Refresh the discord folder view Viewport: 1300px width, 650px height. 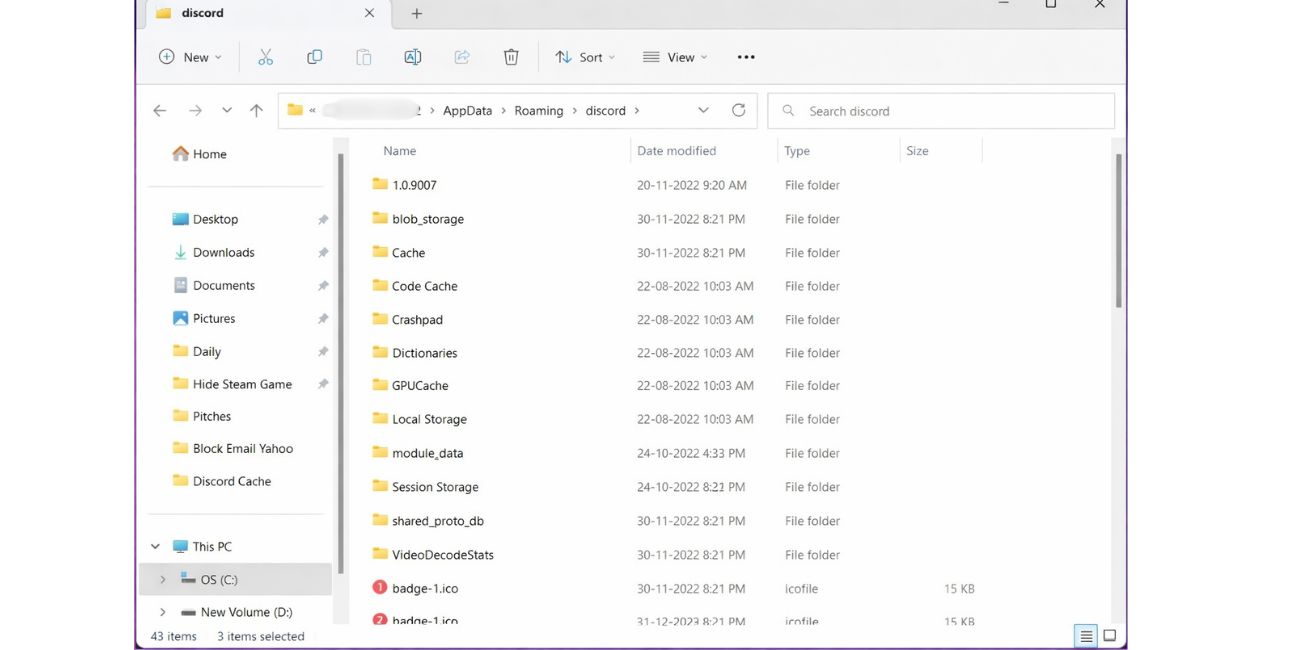(739, 110)
